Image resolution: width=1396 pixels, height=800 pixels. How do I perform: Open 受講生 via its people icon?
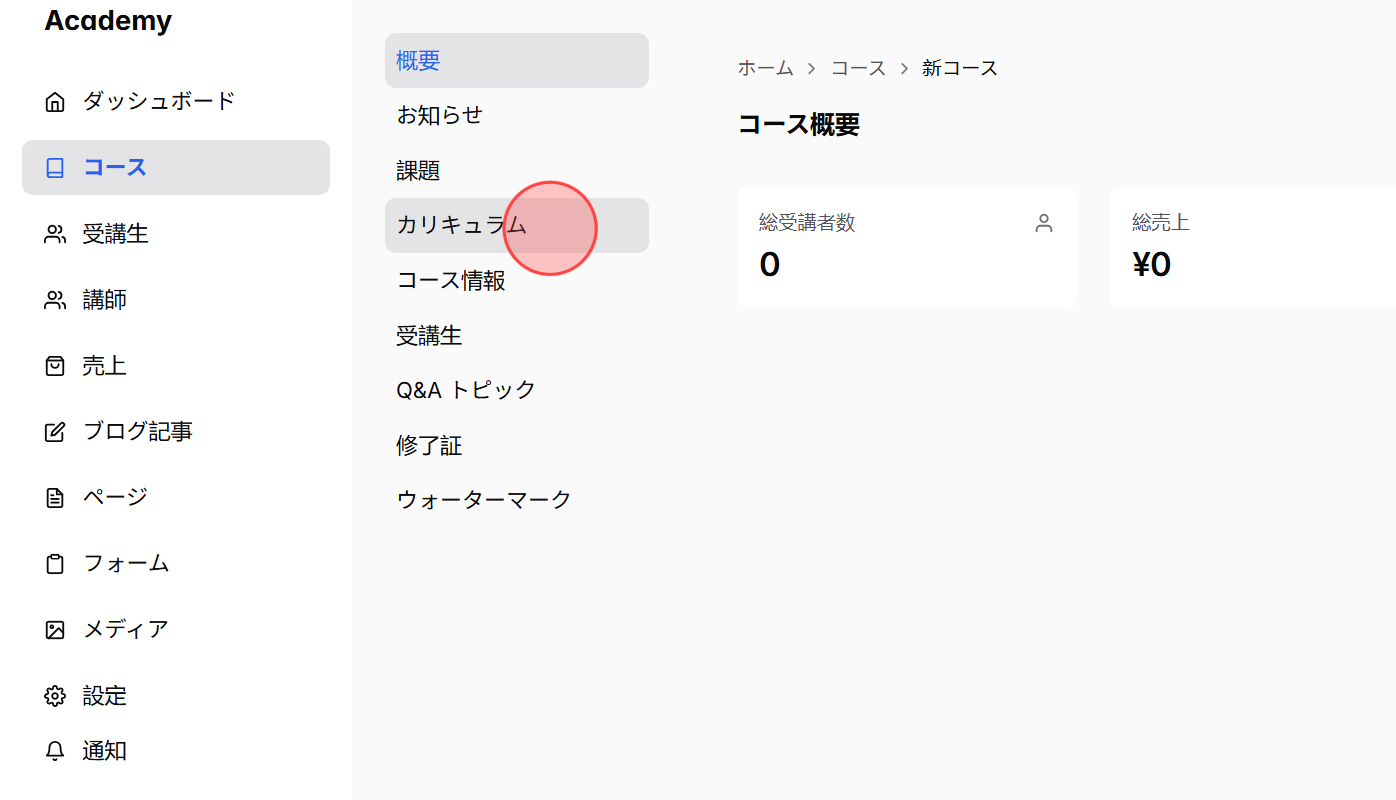click(55, 233)
